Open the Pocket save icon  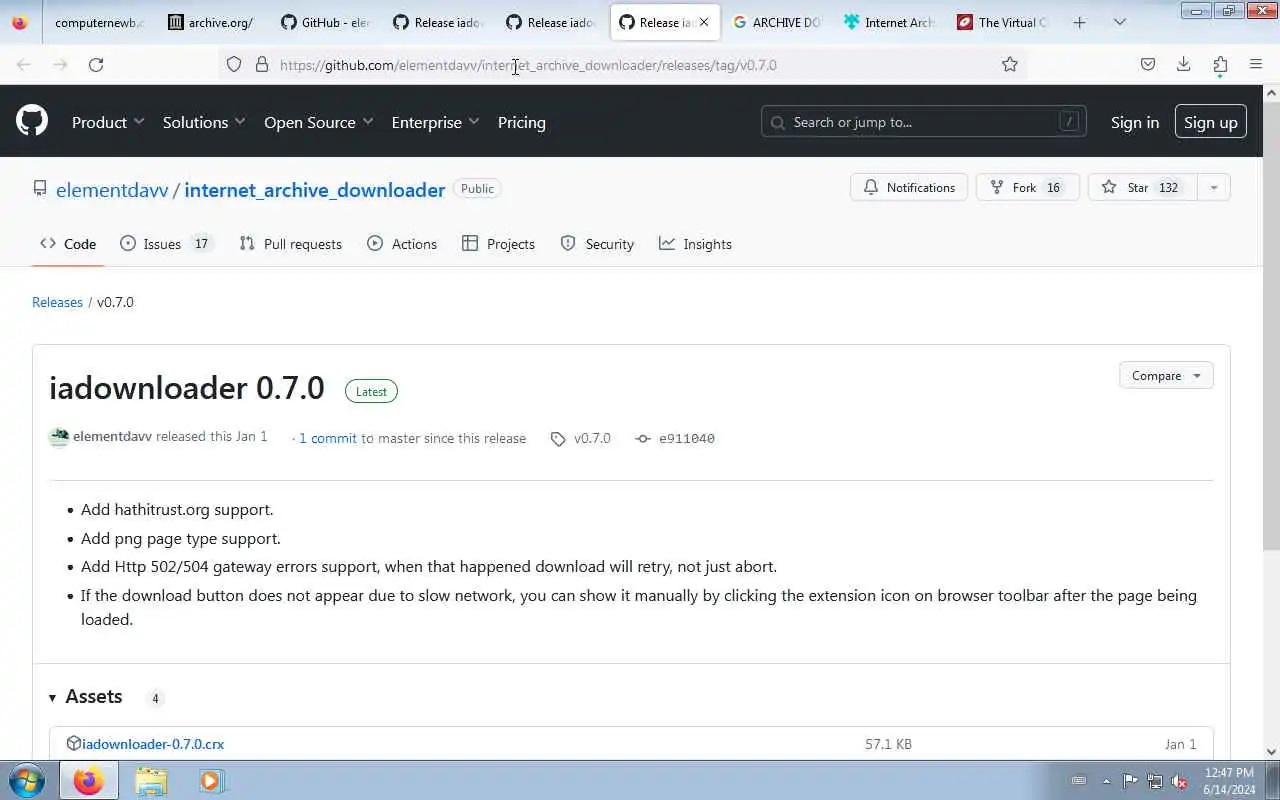(1148, 65)
